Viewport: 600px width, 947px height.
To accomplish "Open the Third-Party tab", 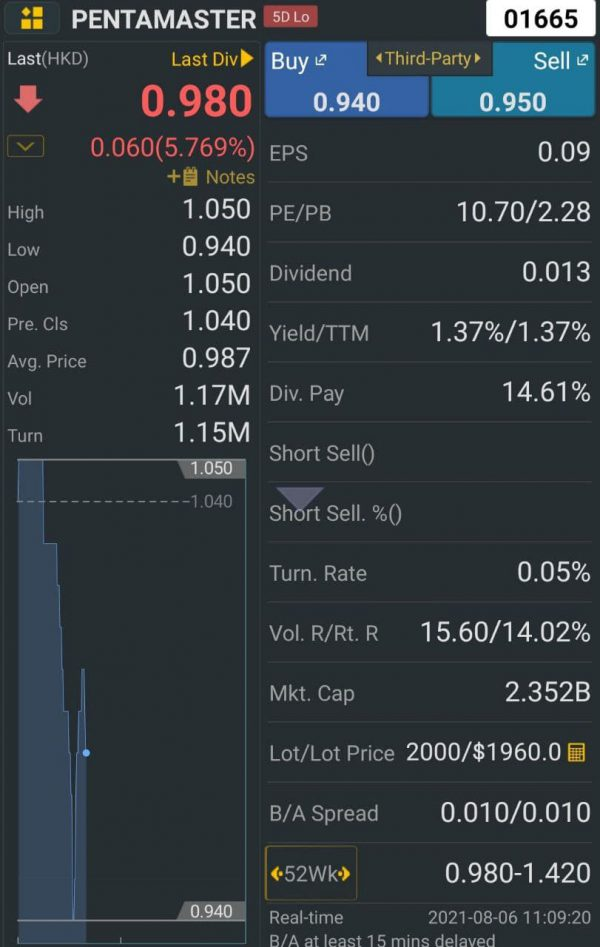I will [x=429, y=59].
